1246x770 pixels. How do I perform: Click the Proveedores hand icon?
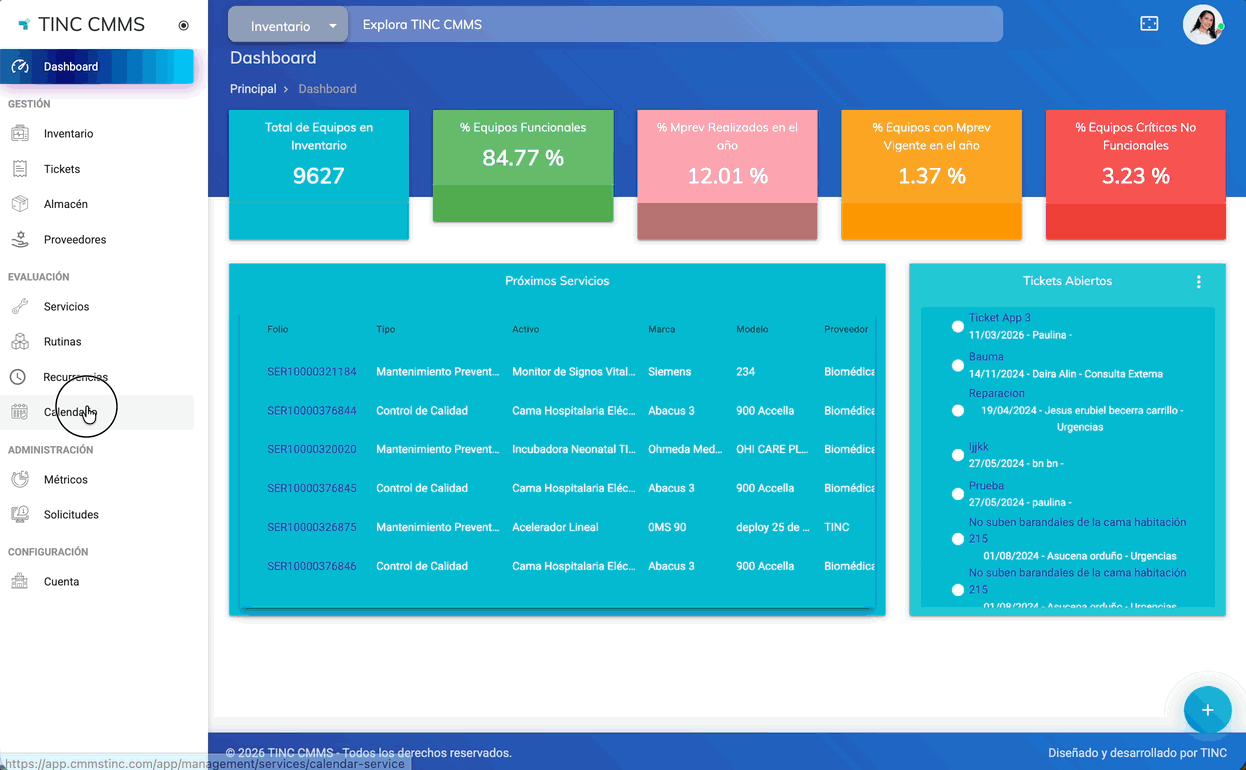point(20,240)
